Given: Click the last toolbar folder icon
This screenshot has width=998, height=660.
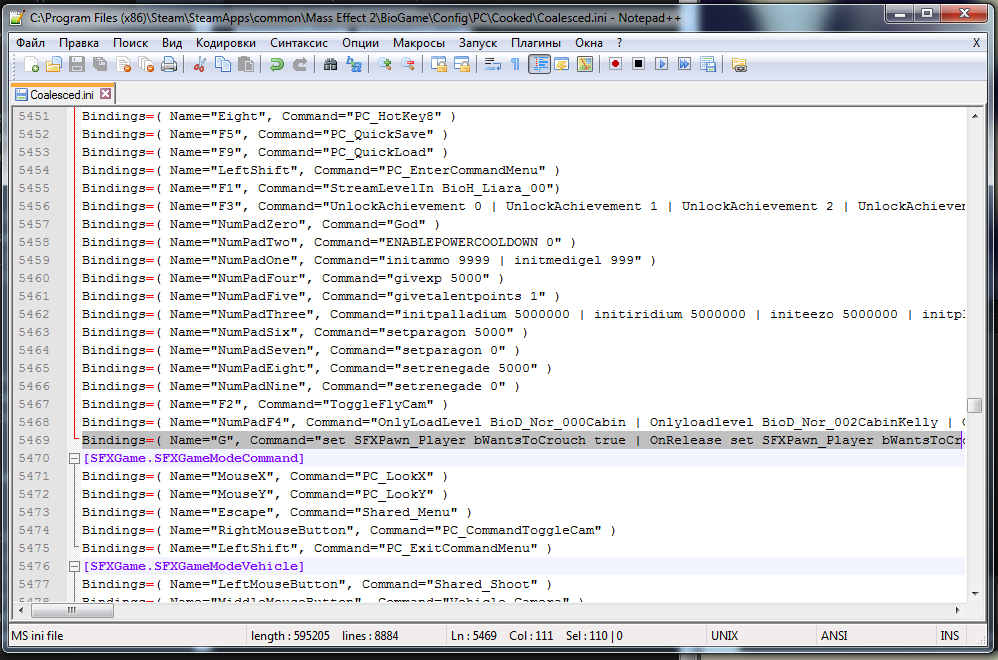Looking at the screenshot, I should point(739,64).
